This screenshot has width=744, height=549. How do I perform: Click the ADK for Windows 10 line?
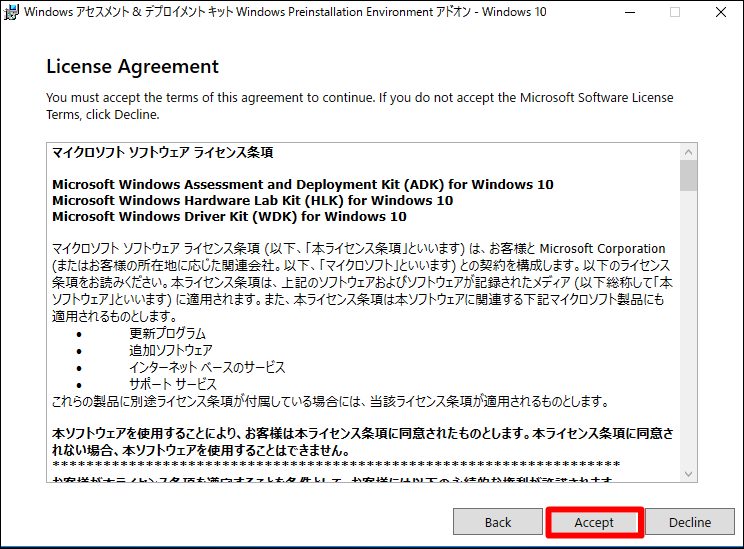(x=303, y=184)
